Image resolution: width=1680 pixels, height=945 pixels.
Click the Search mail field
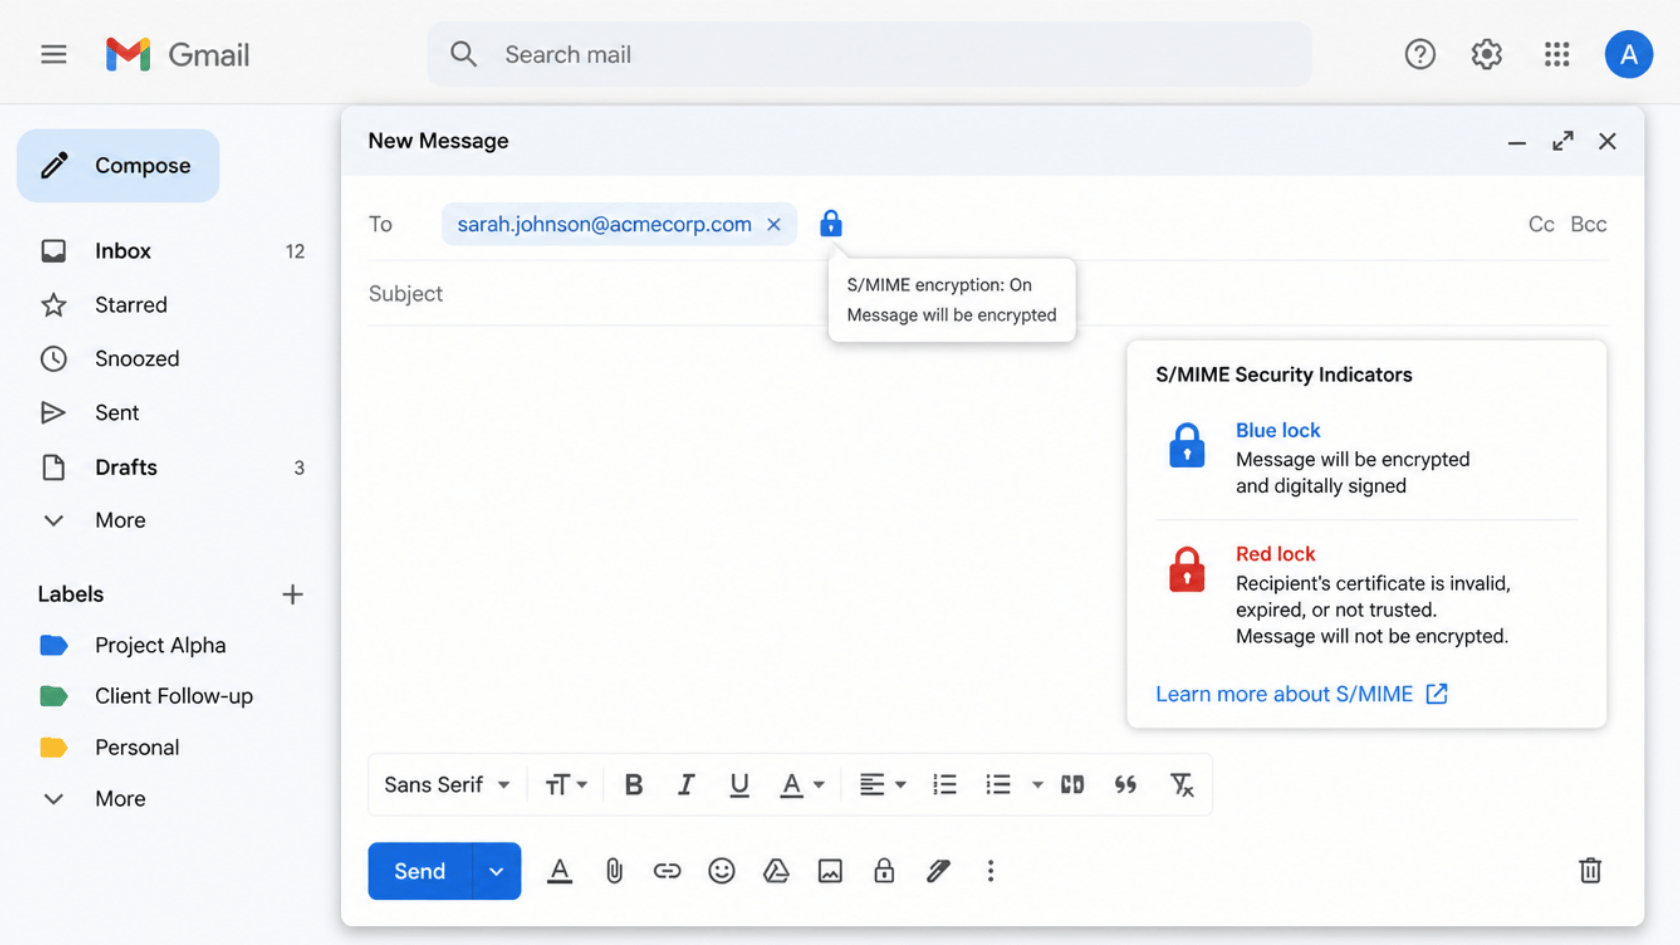pyautogui.click(x=869, y=54)
